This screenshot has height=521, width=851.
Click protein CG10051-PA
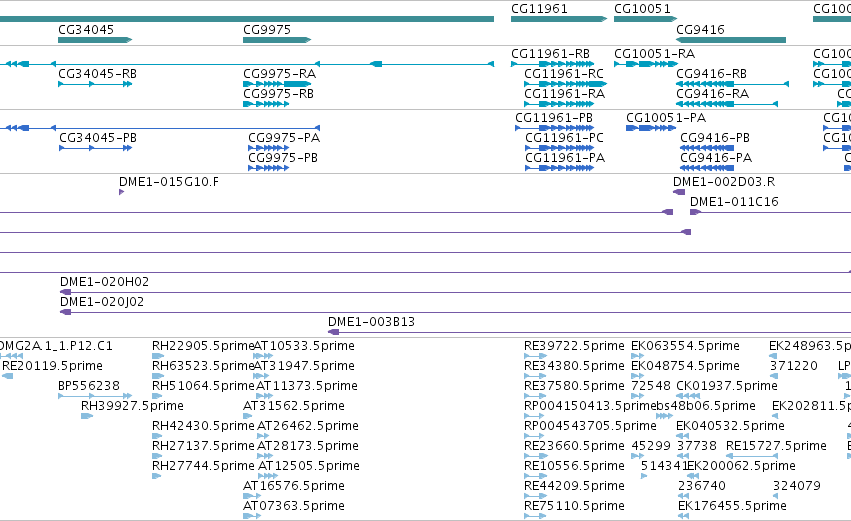tap(651, 128)
